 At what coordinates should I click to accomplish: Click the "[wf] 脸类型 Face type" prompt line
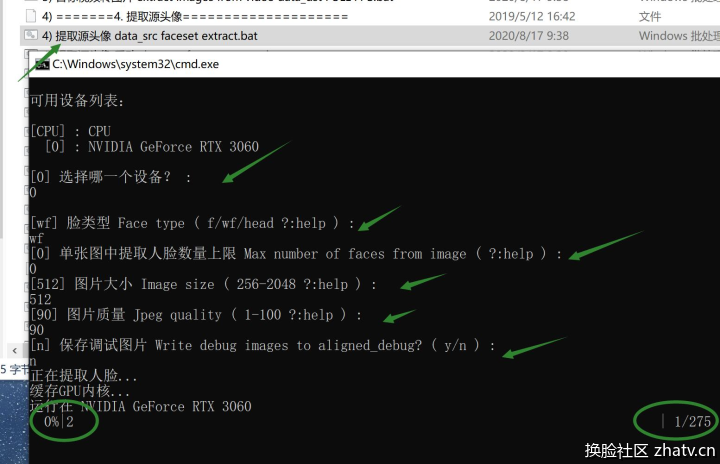click(x=192, y=223)
